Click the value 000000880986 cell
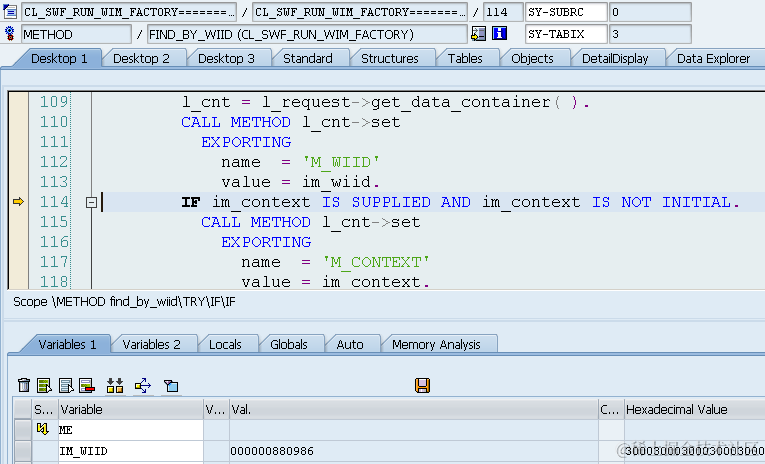Screen dimensions: 765x464 tap(414, 451)
